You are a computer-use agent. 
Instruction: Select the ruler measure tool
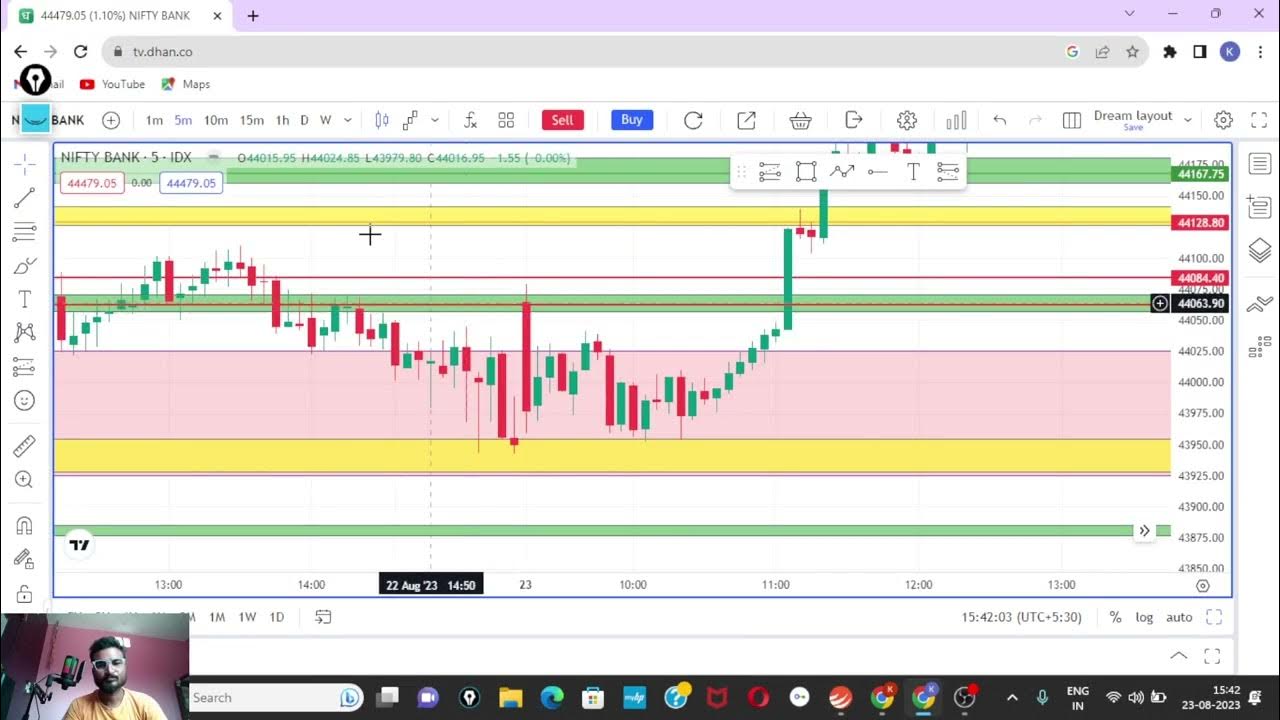point(25,446)
